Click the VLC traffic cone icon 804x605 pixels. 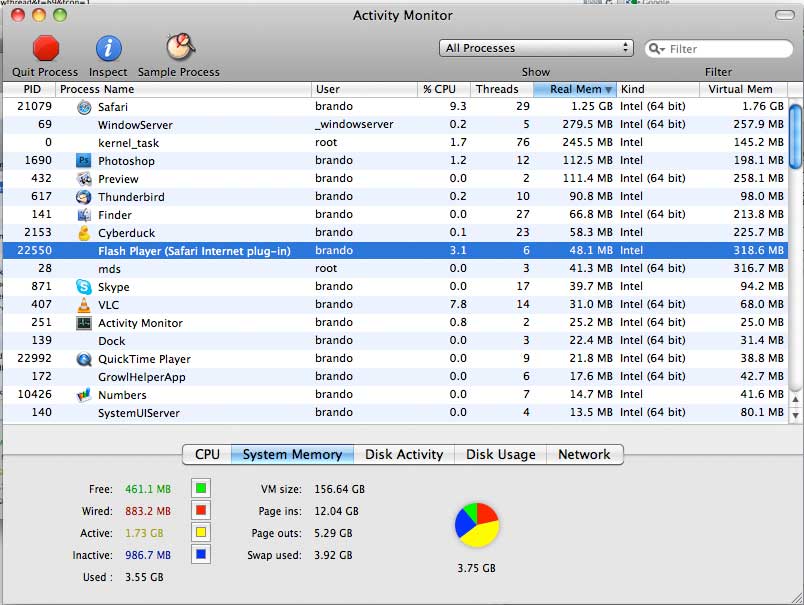pos(84,305)
